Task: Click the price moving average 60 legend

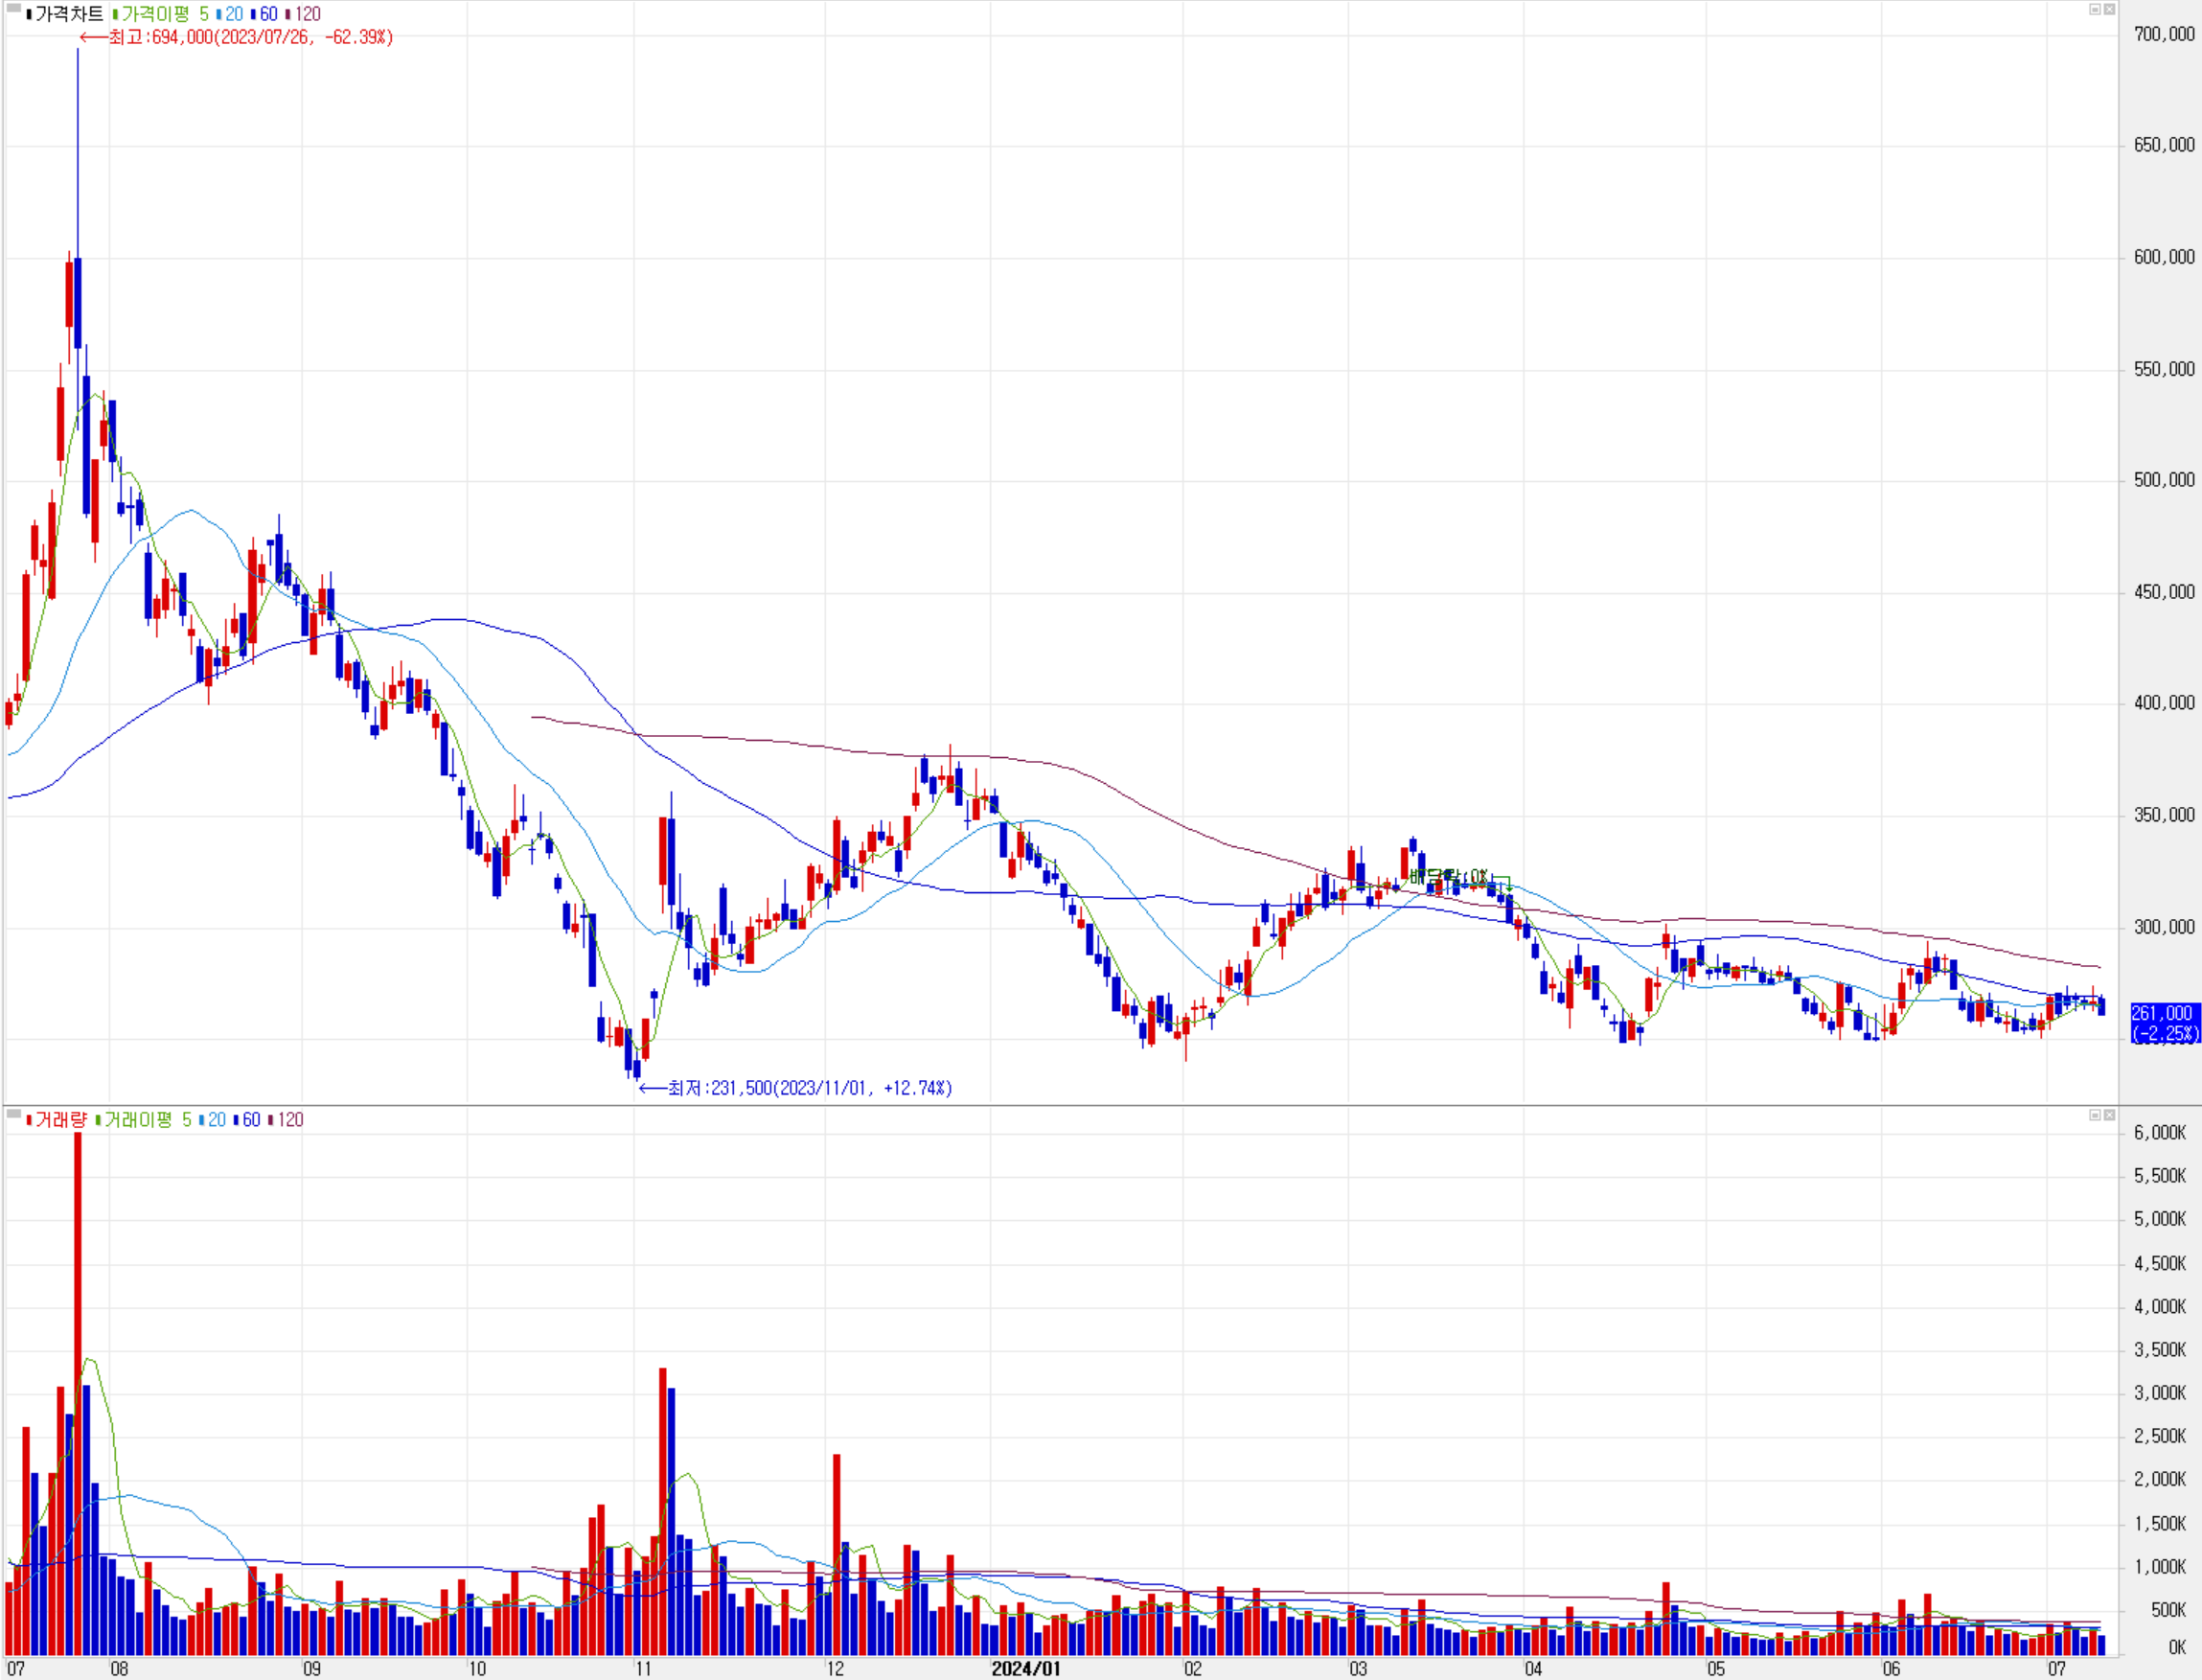Action: [267, 14]
